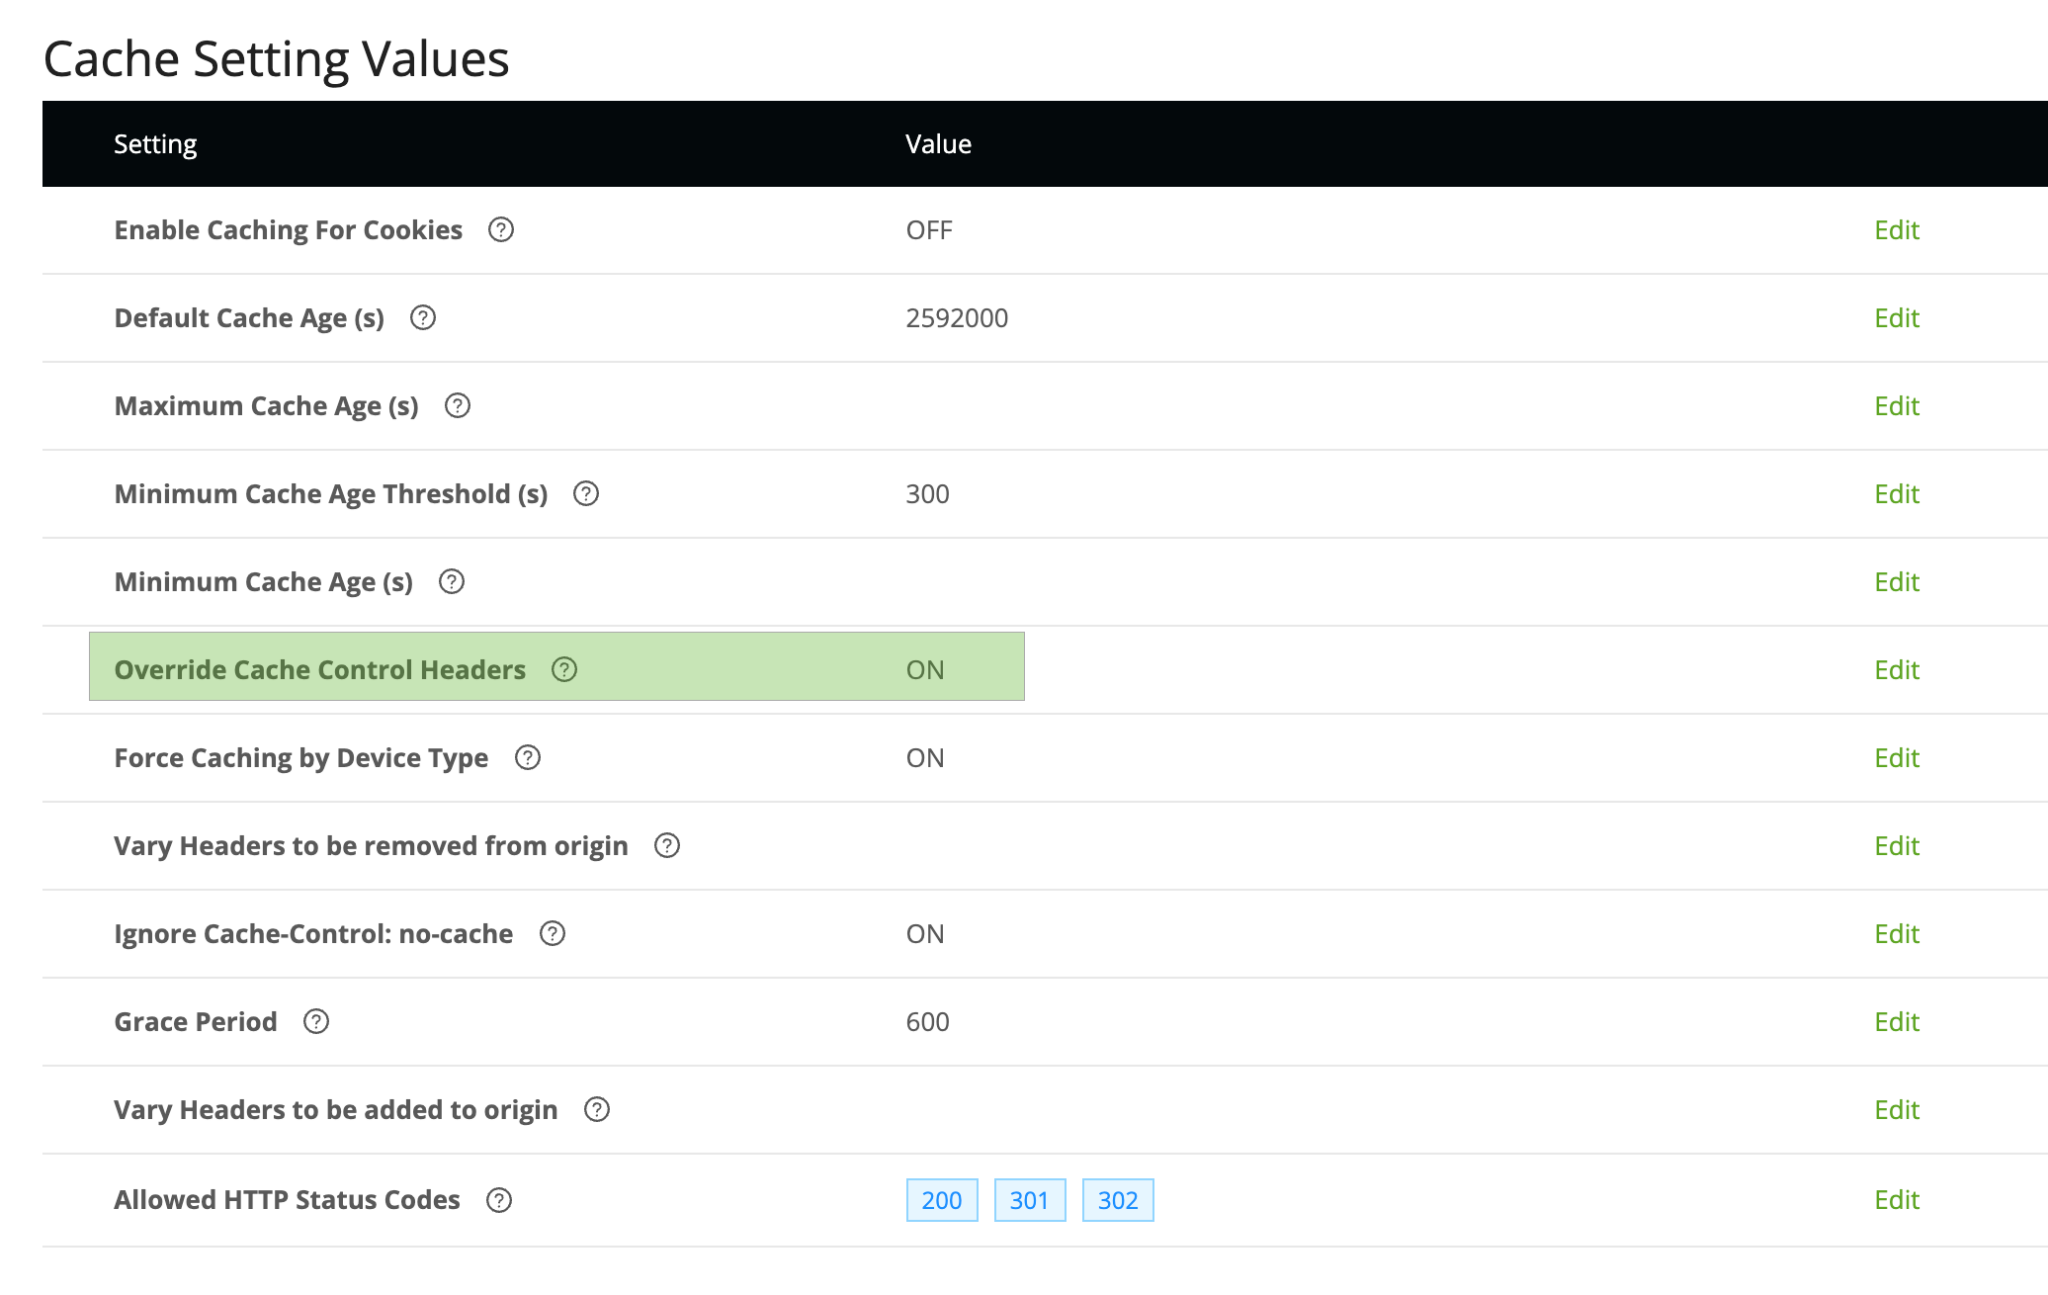Select the 200 status code tag

tap(942, 1200)
